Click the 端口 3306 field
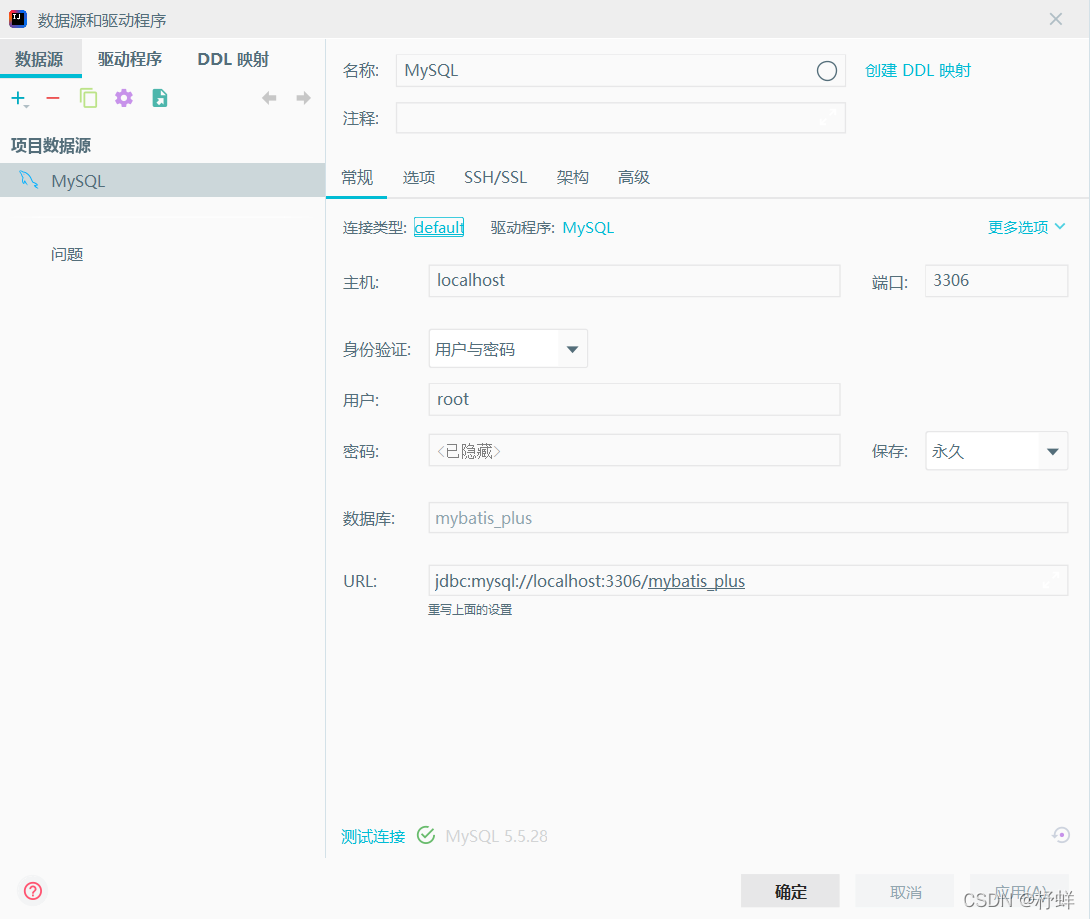The width and height of the screenshot is (1090, 919). click(x=996, y=281)
